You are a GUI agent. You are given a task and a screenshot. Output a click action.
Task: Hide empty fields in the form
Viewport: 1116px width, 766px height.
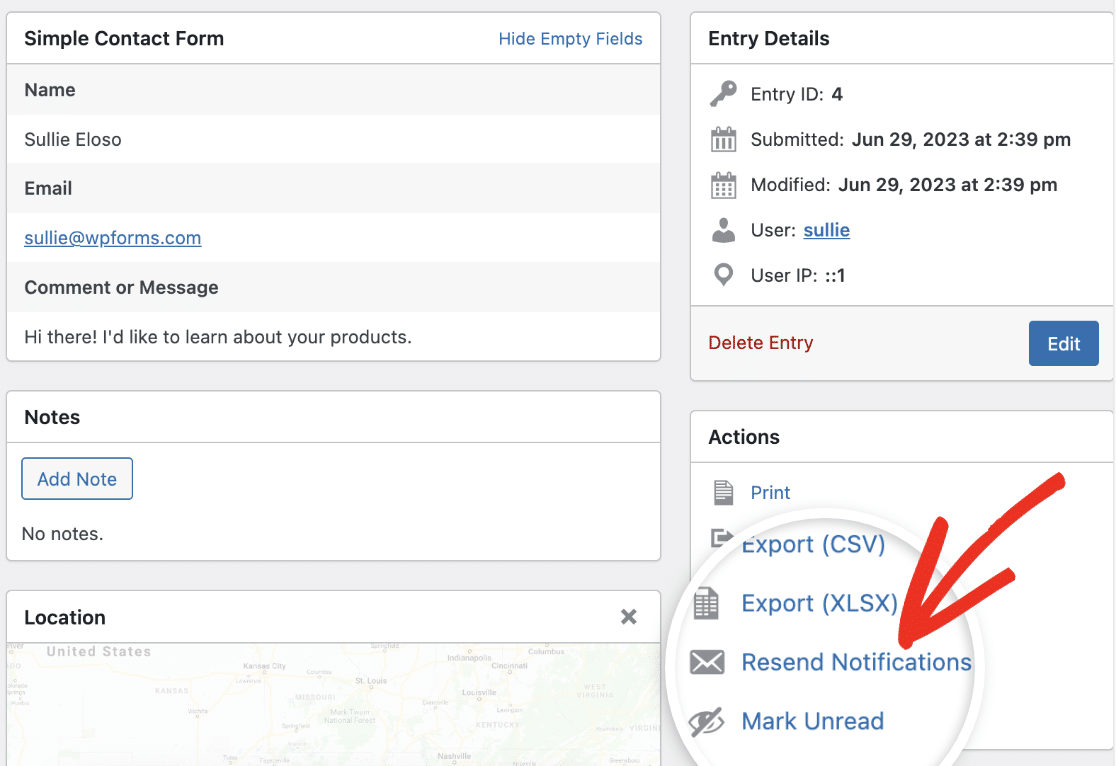point(570,39)
